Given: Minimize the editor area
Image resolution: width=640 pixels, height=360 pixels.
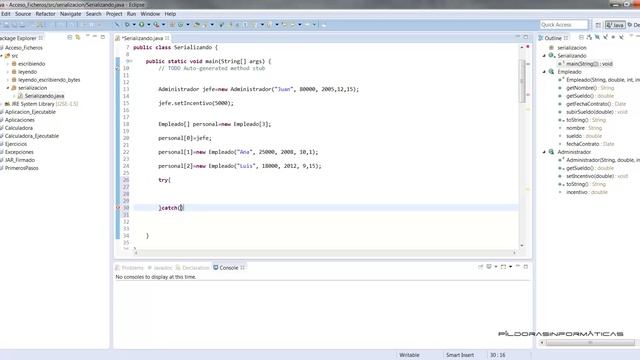Looking at the screenshot, I should tap(518, 37).
